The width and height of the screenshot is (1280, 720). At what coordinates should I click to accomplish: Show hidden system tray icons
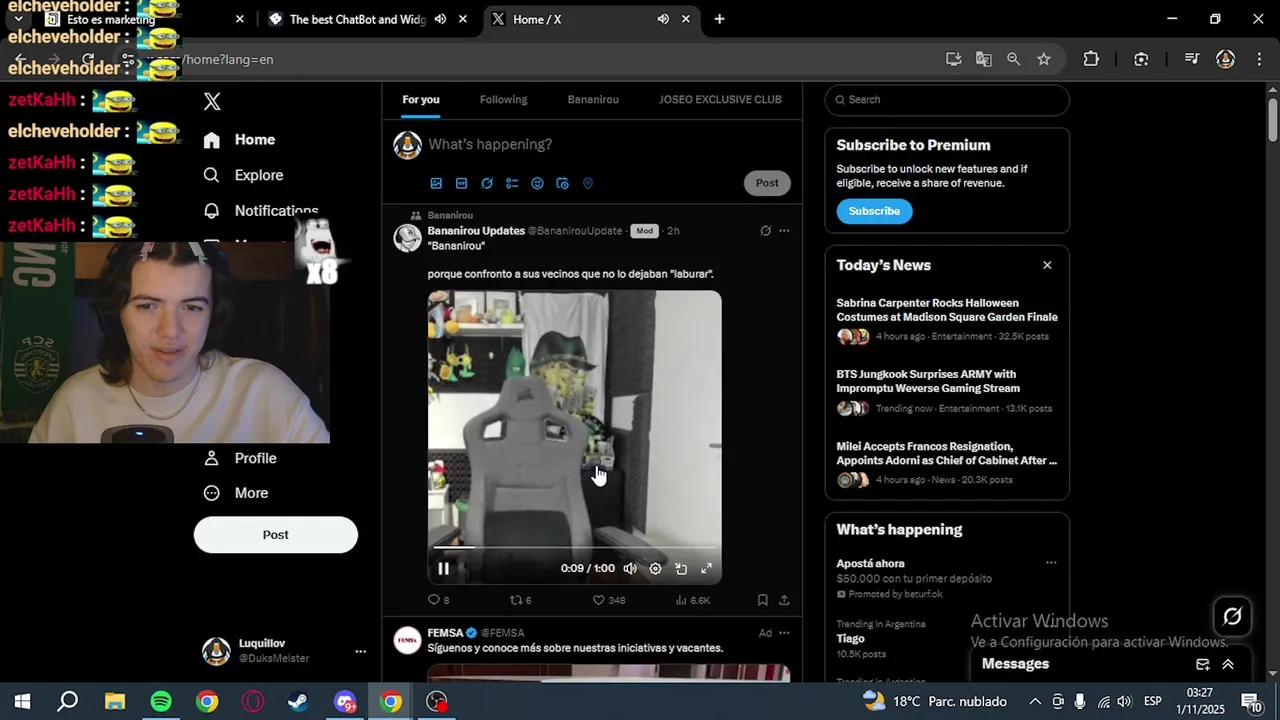(1035, 702)
